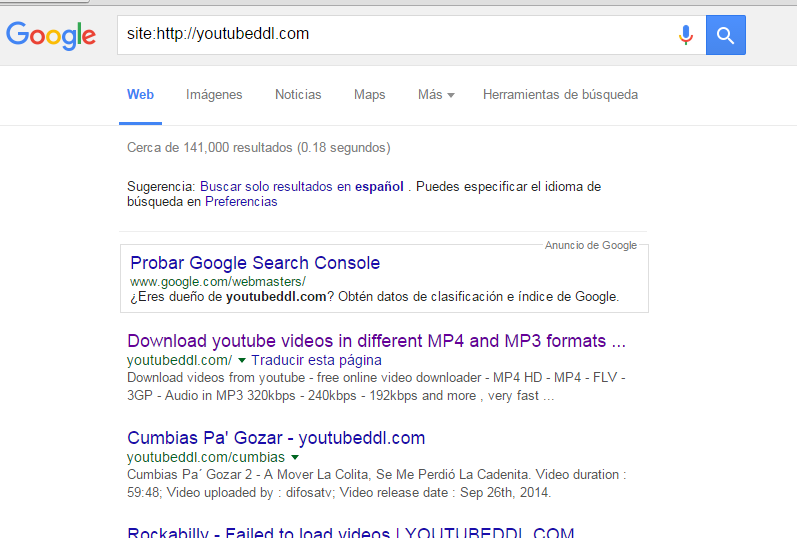This screenshot has height=538, width=797.
Task: Start voice search with the microphone icon
Action: pyautogui.click(x=686, y=35)
